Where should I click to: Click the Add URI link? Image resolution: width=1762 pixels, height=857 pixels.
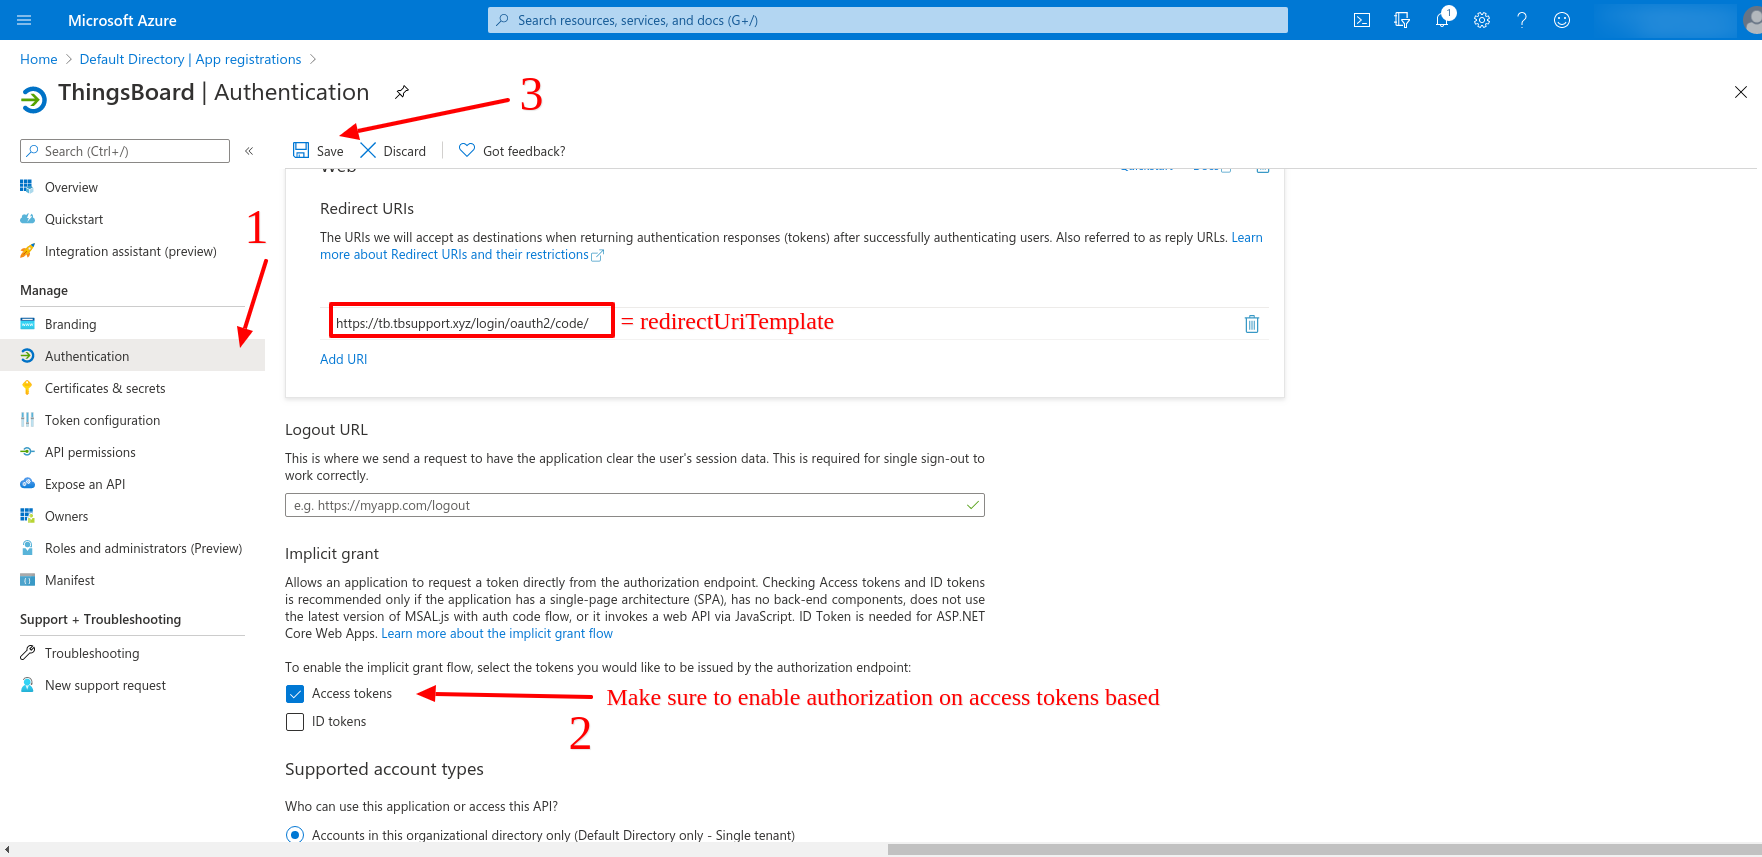[343, 359]
